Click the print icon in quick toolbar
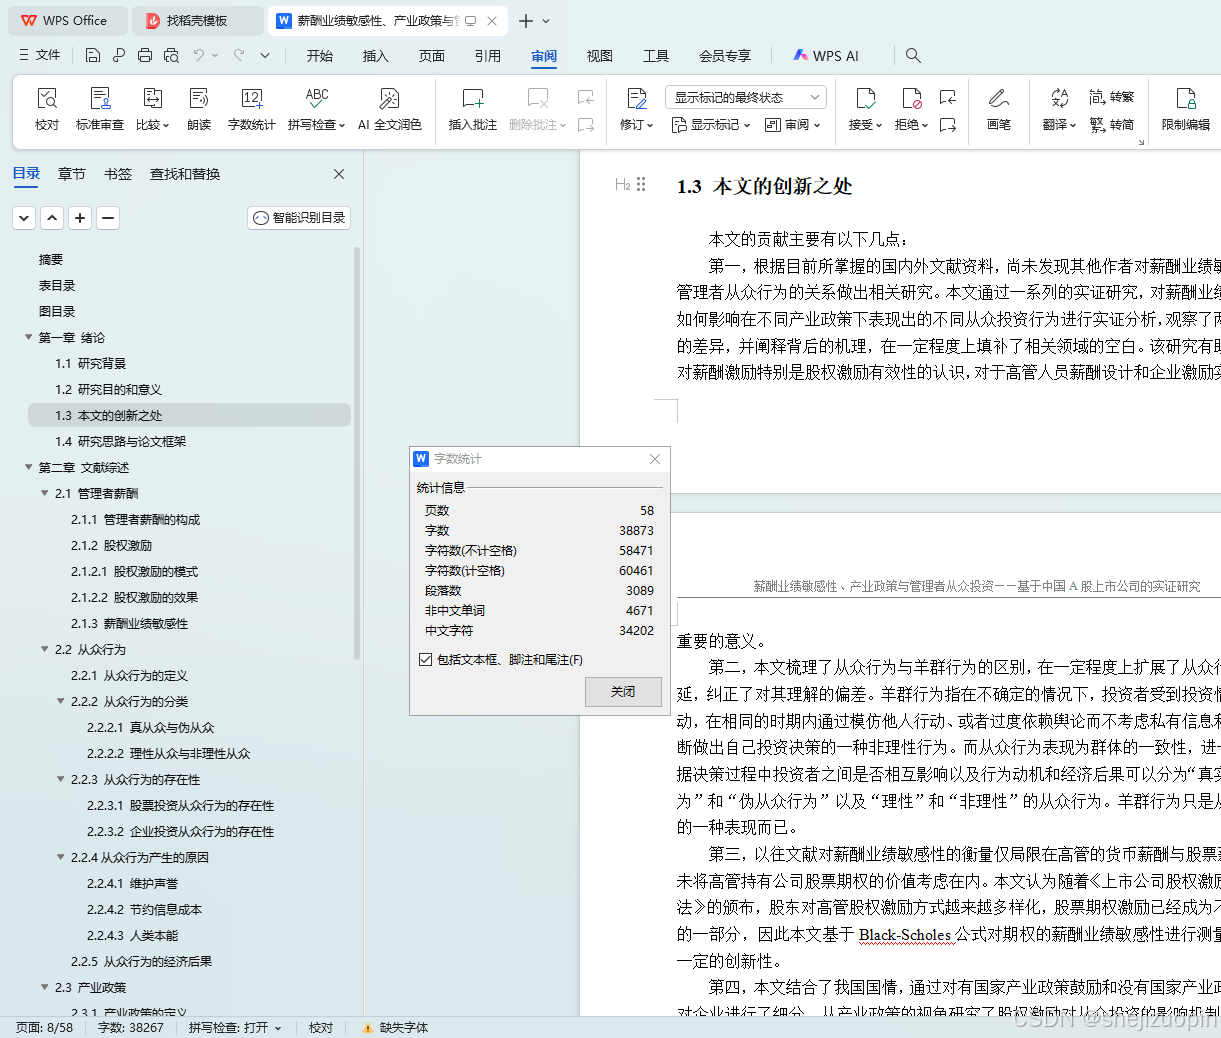 (x=145, y=55)
